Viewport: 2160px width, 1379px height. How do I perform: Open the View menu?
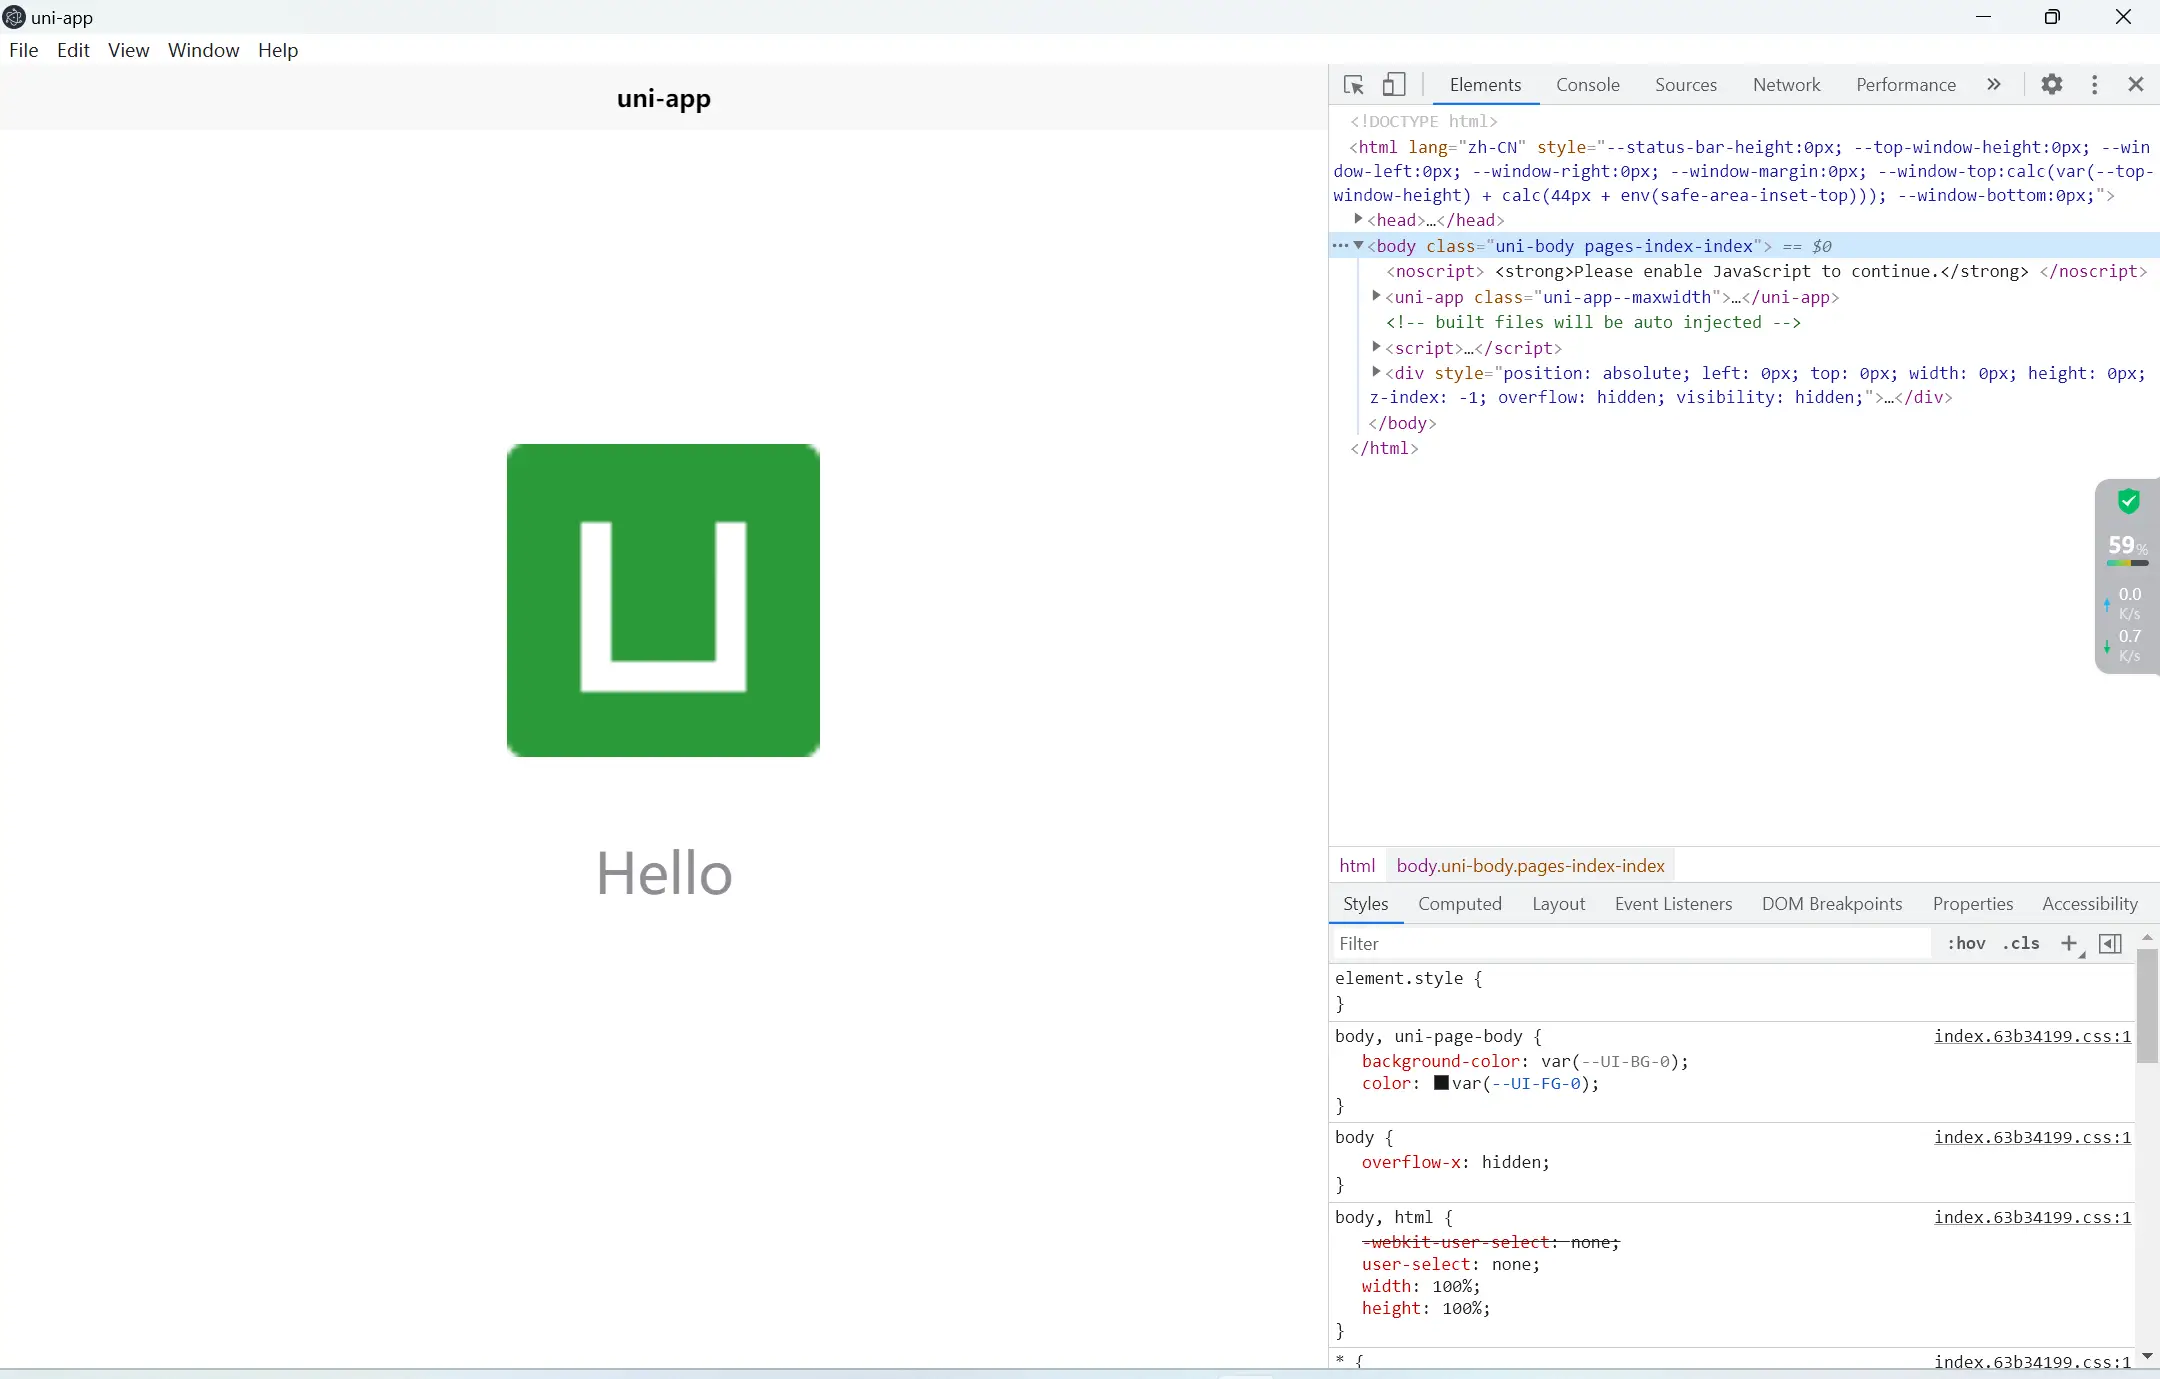[129, 50]
